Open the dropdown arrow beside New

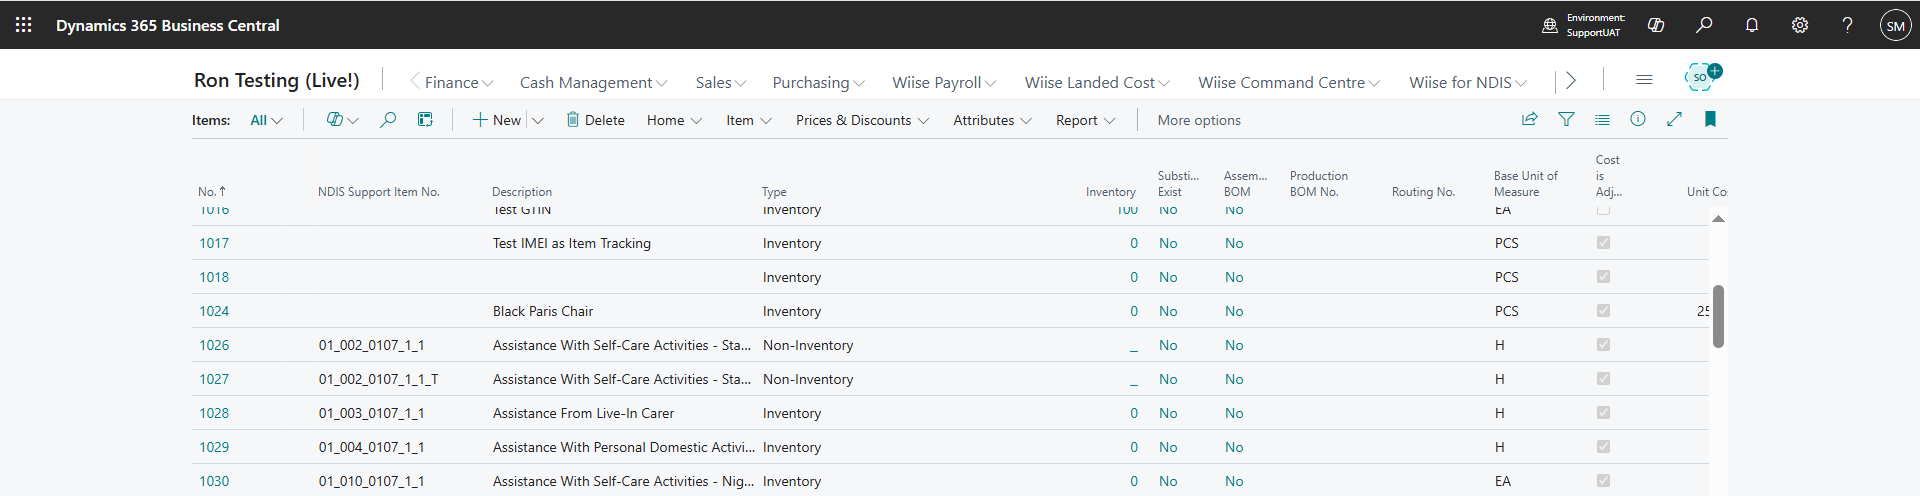pos(537,120)
